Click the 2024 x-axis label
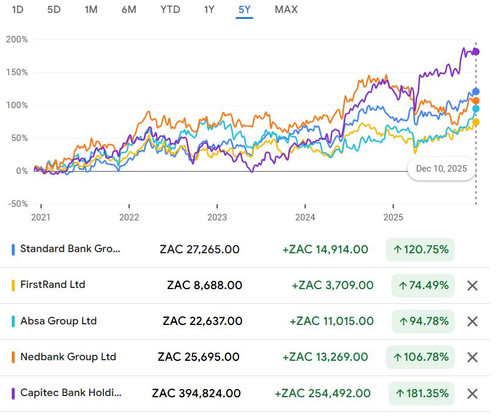The image size is (500, 419). point(305,217)
